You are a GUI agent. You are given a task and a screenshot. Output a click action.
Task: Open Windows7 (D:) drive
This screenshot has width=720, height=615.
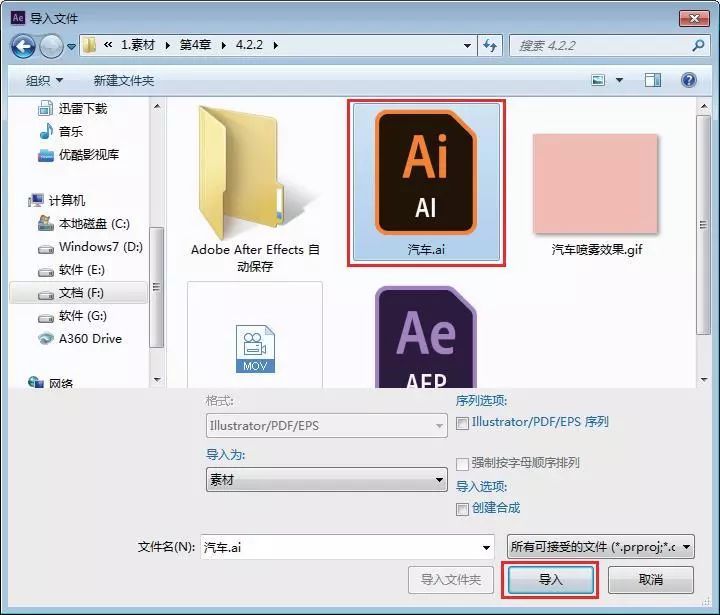[90, 247]
